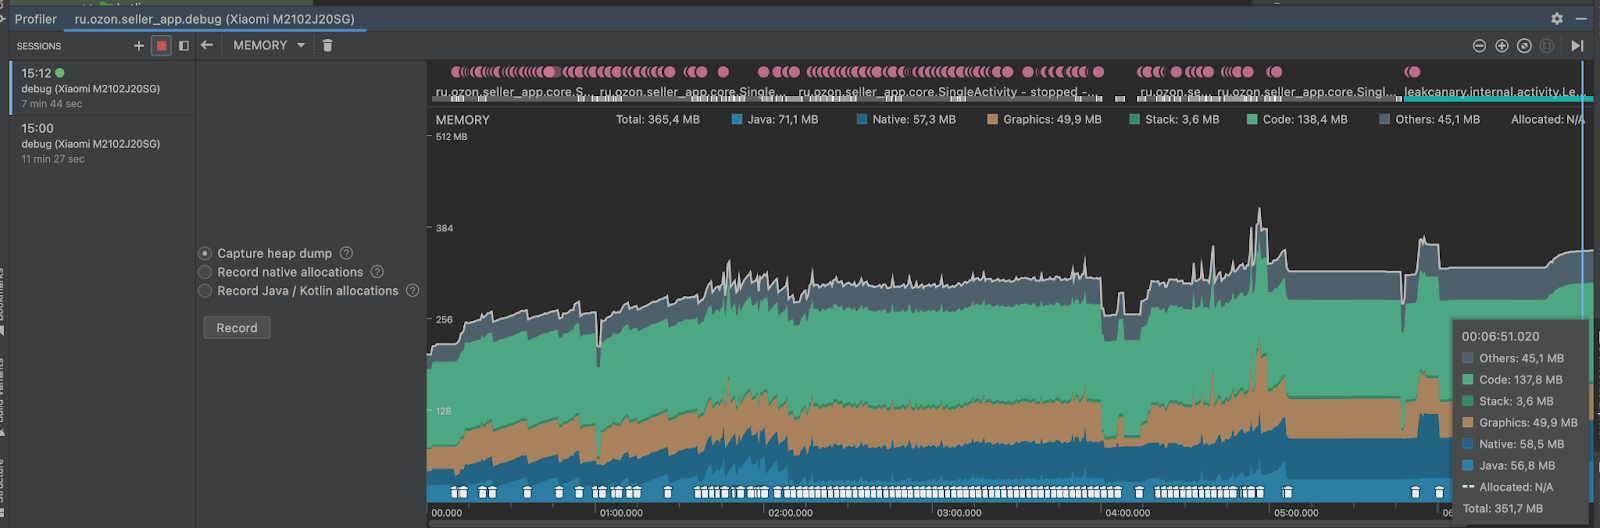Click the 02:00.000 timeline tick

(x=790, y=513)
